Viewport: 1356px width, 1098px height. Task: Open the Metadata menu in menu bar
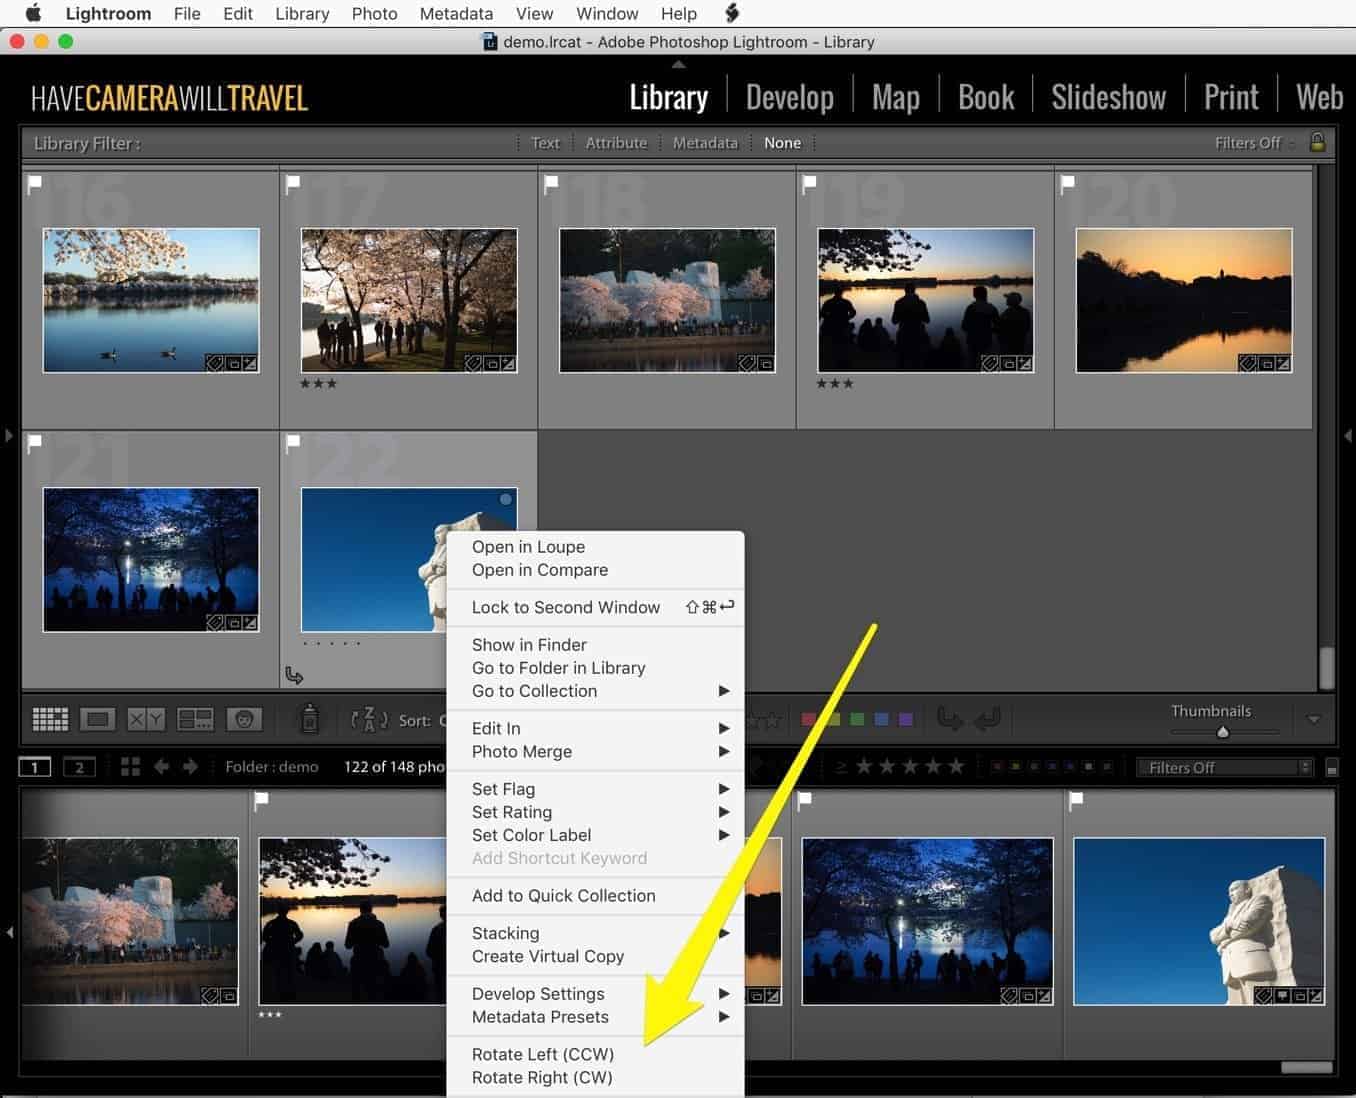[456, 14]
